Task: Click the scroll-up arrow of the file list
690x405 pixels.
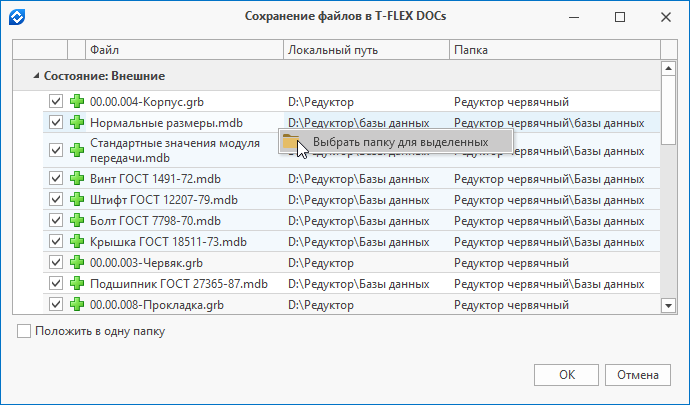Action: [x=668, y=68]
